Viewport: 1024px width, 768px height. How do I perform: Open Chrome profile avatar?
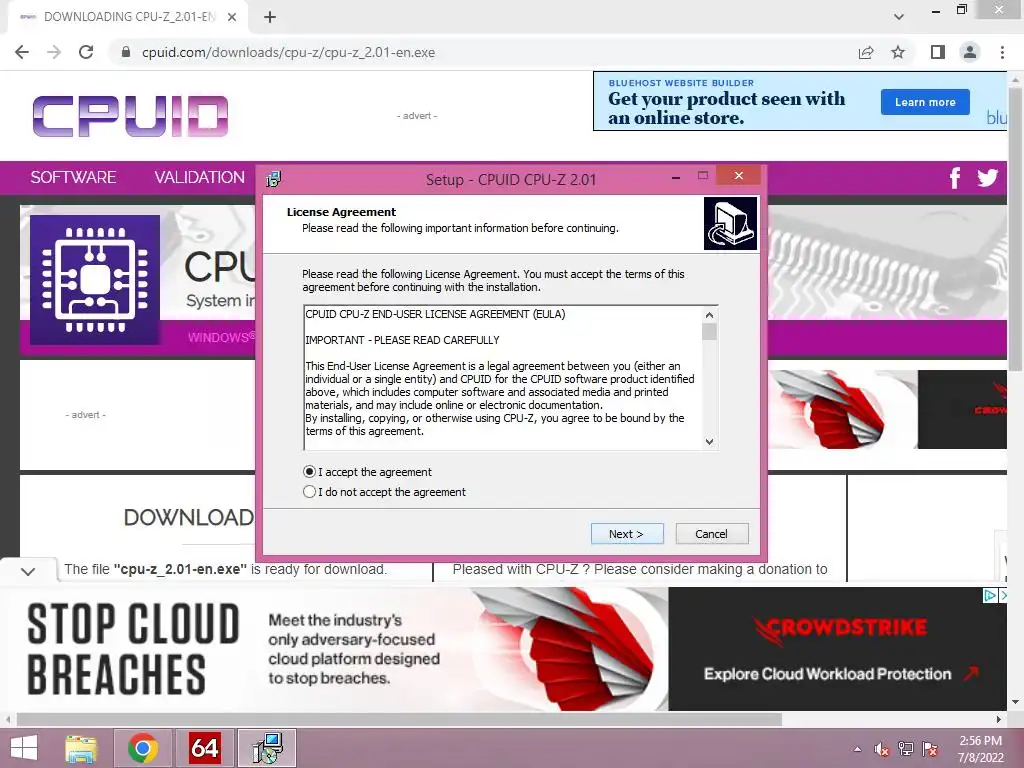[x=970, y=52]
